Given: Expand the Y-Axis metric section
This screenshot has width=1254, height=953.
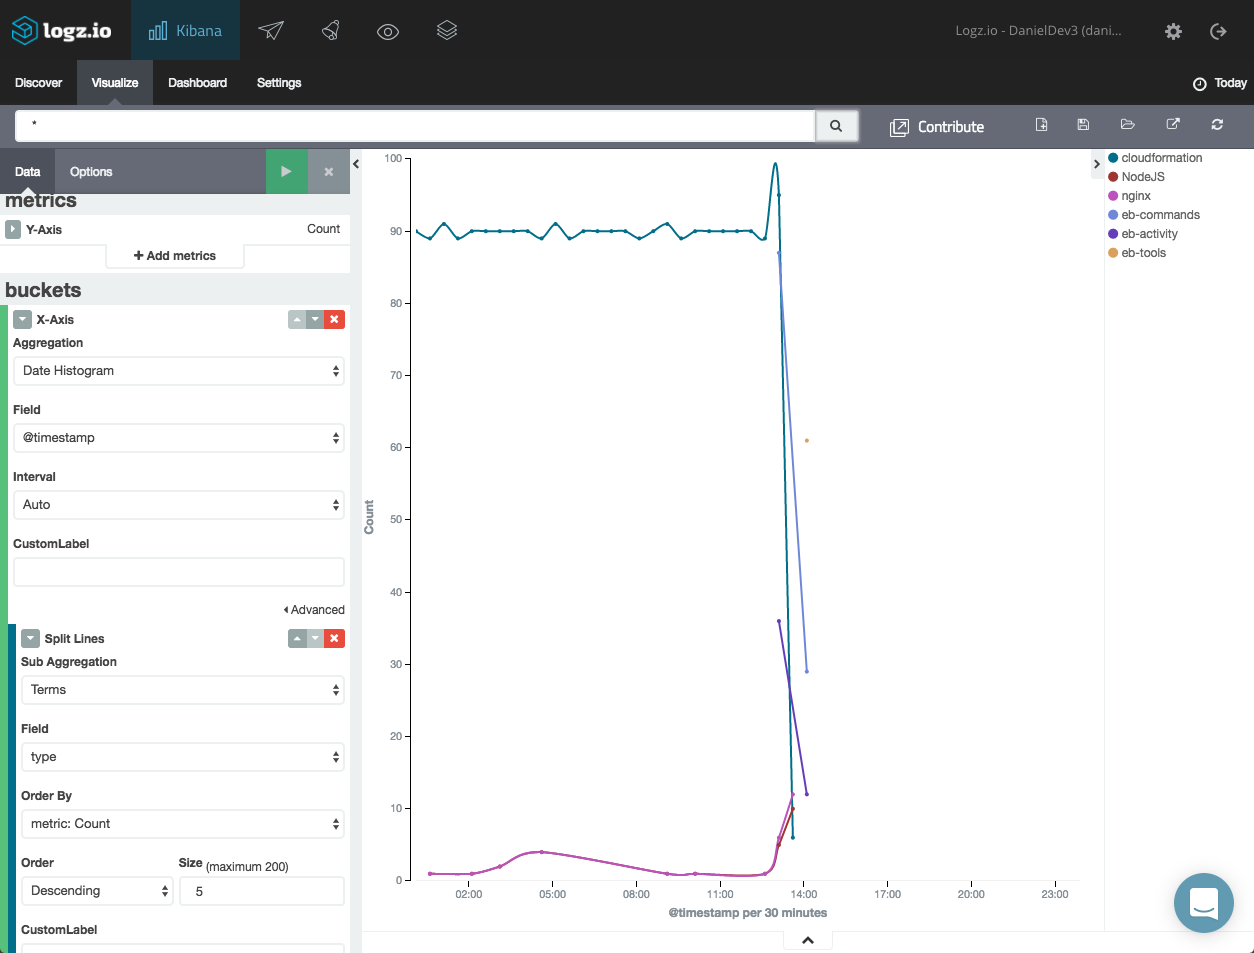Looking at the screenshot, I should pyautogui.click(x=13, y=230).
